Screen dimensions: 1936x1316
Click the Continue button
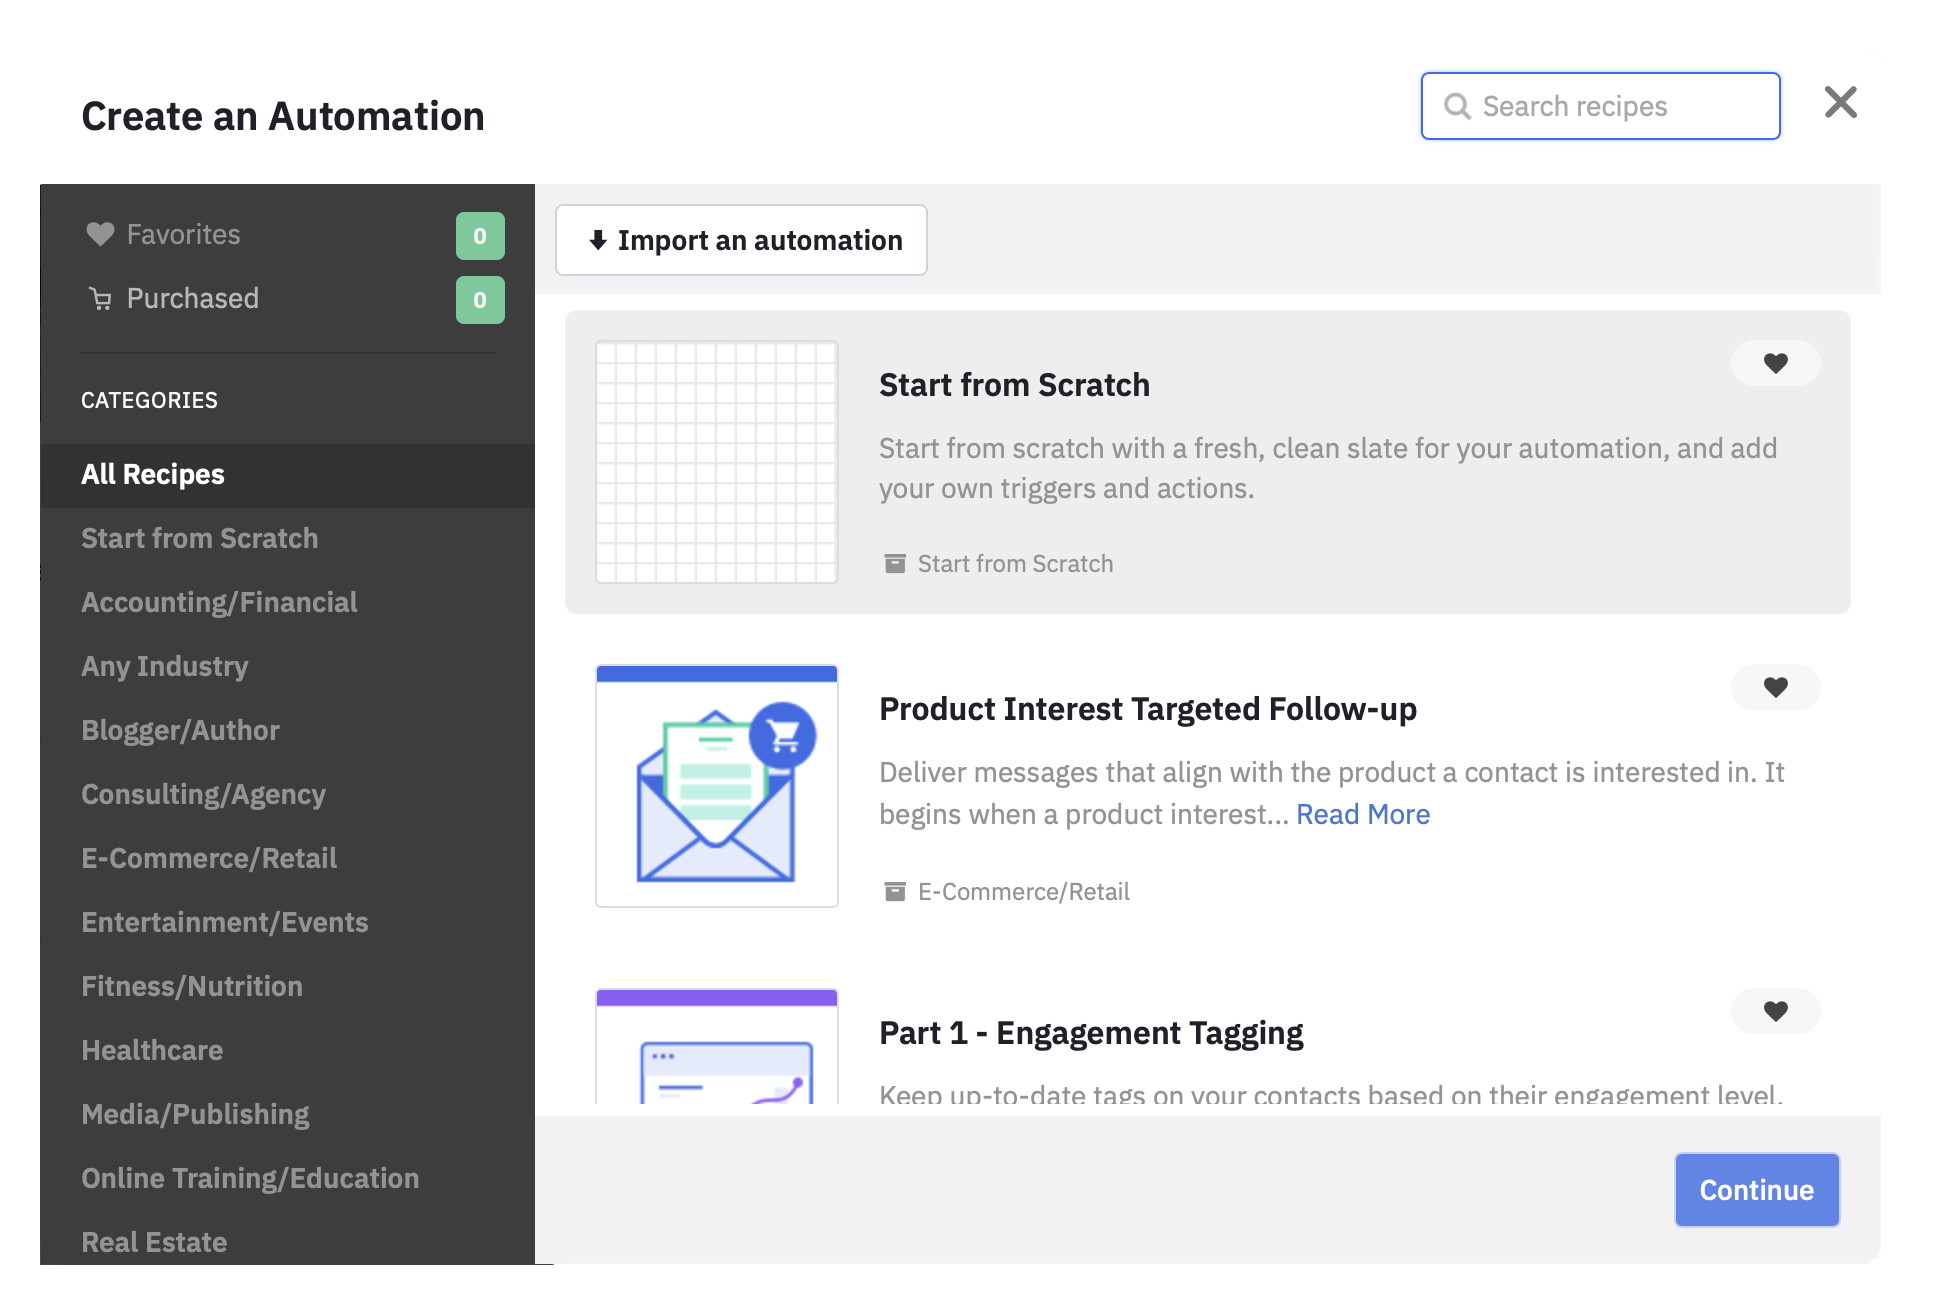tap(1757, 1190)
